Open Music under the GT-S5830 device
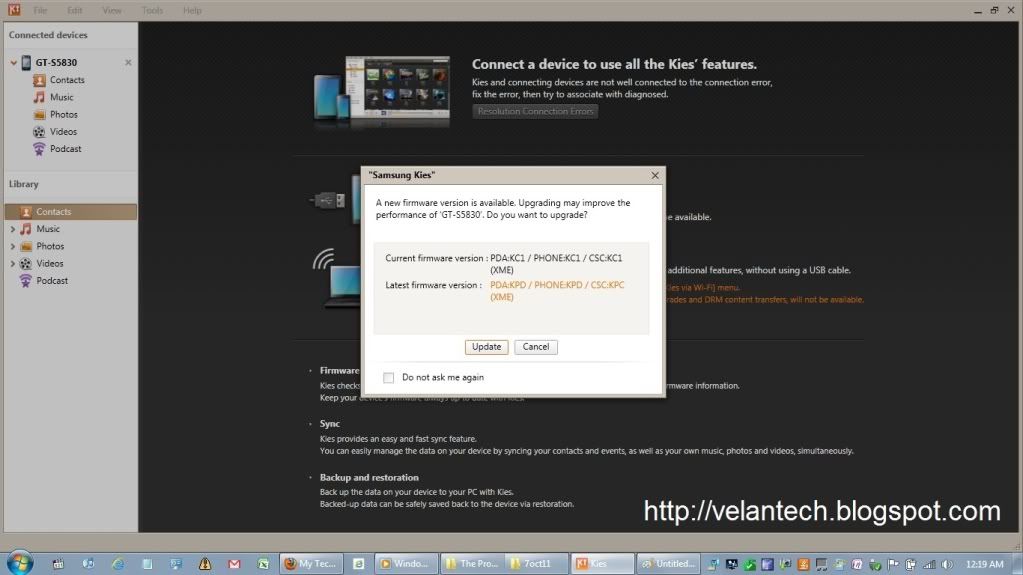 click(x=61, y=97)
